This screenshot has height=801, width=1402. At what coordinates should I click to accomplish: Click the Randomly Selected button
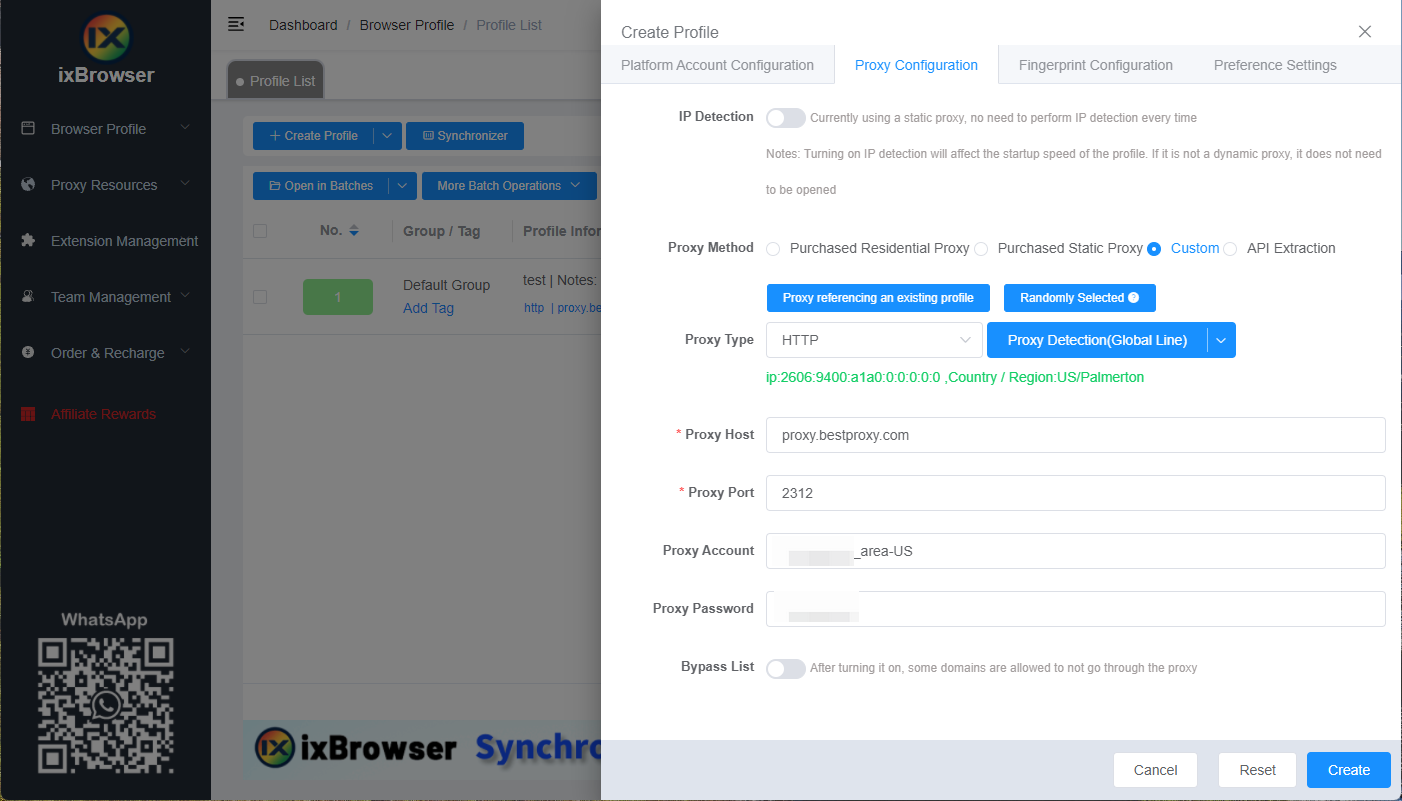coord(1080,298)
